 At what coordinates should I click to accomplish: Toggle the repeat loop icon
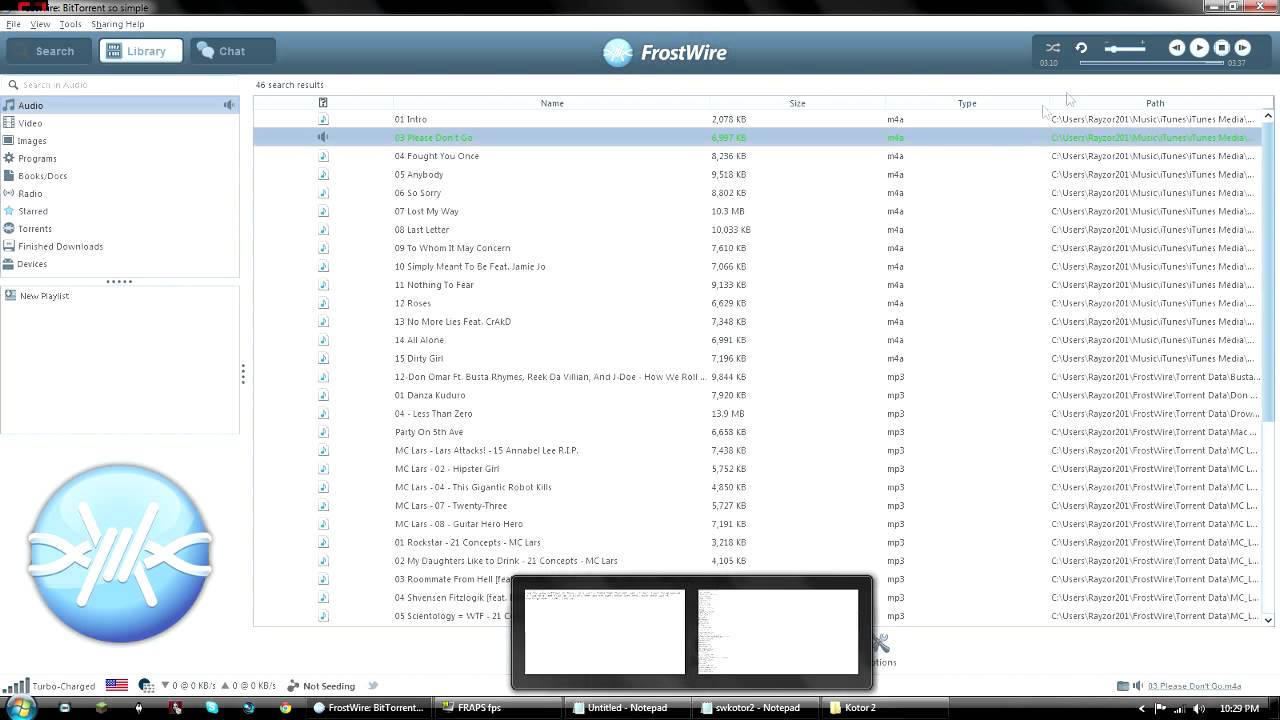click(x=1081, y=47)
